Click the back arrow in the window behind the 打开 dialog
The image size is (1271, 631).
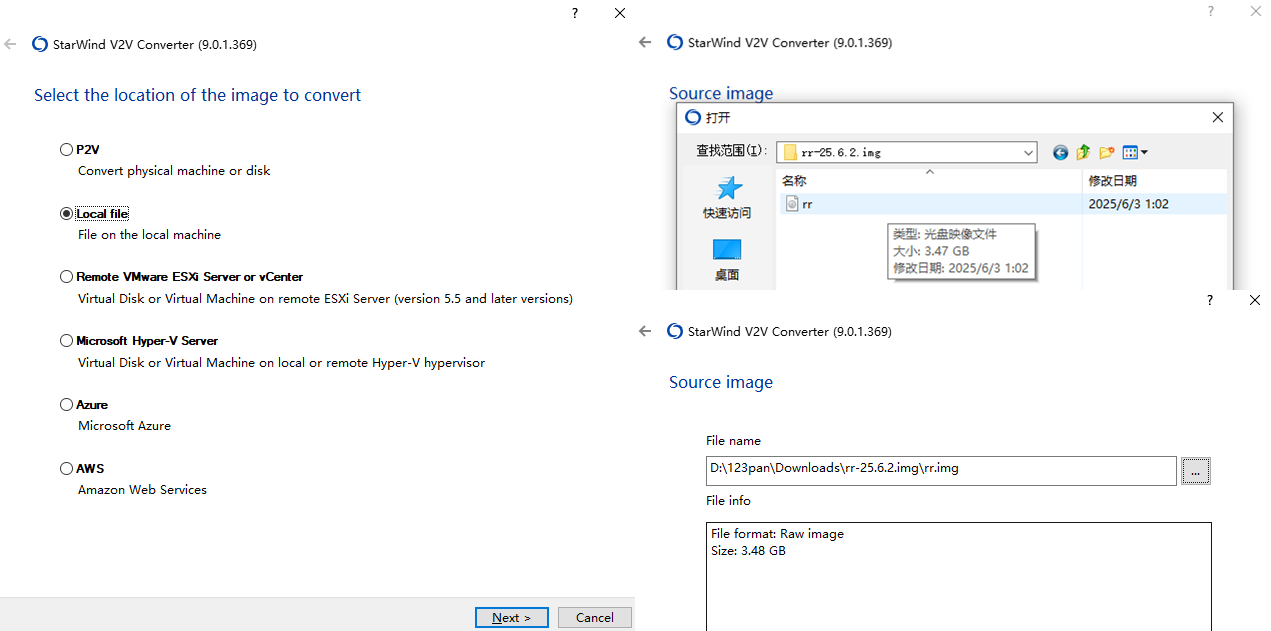[645, 42]
